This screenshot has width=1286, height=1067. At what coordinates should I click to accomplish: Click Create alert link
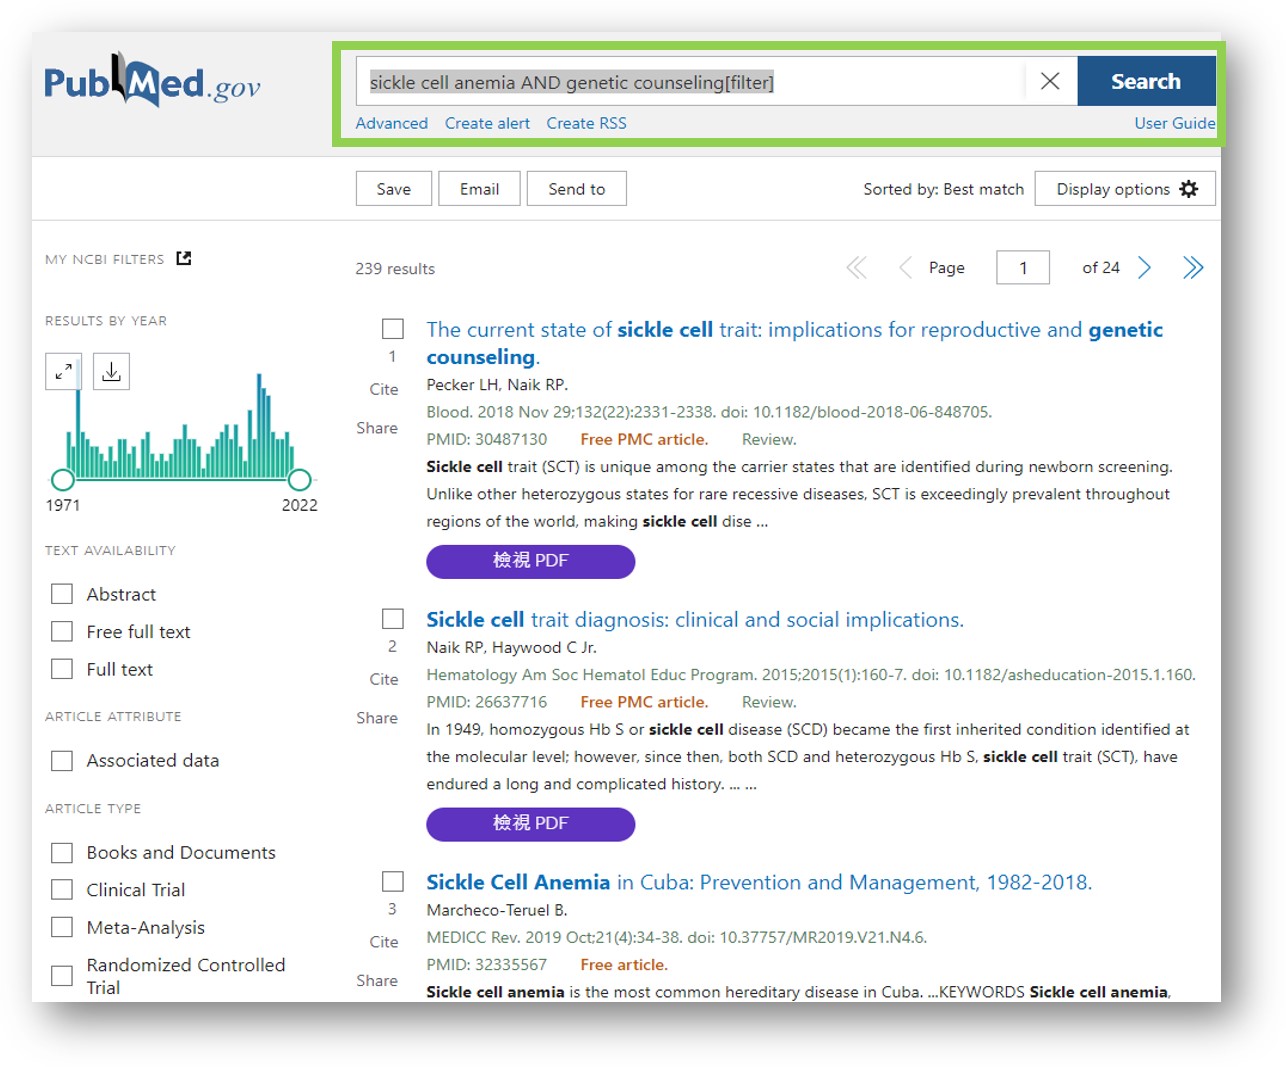coord(487,123)
